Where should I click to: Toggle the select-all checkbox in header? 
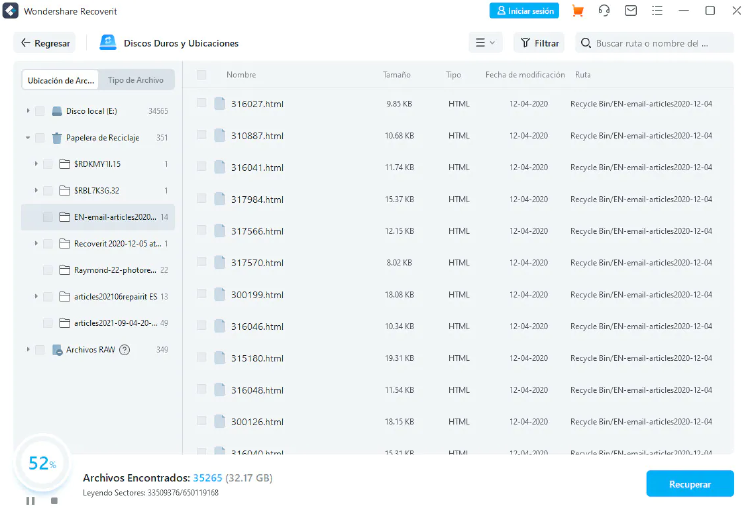click(202, 75)
